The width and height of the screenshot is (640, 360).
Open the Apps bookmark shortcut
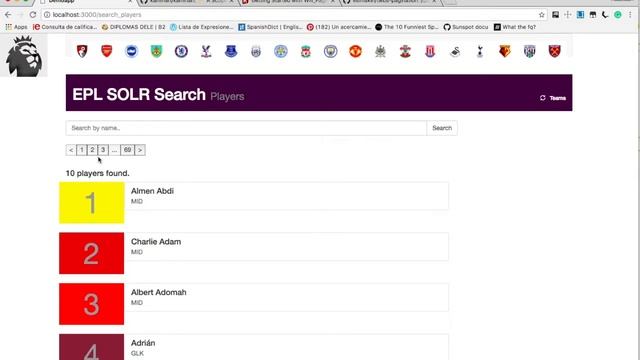(17, 27)
